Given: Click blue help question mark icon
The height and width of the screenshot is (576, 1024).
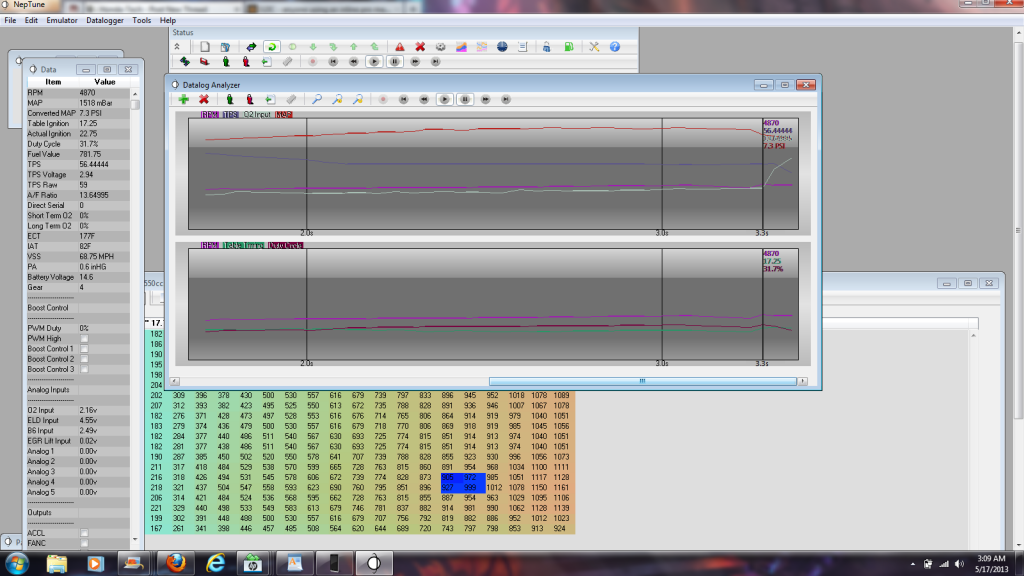Looking at the screenshot, I should pyautogui.click(x=615, y=46).
